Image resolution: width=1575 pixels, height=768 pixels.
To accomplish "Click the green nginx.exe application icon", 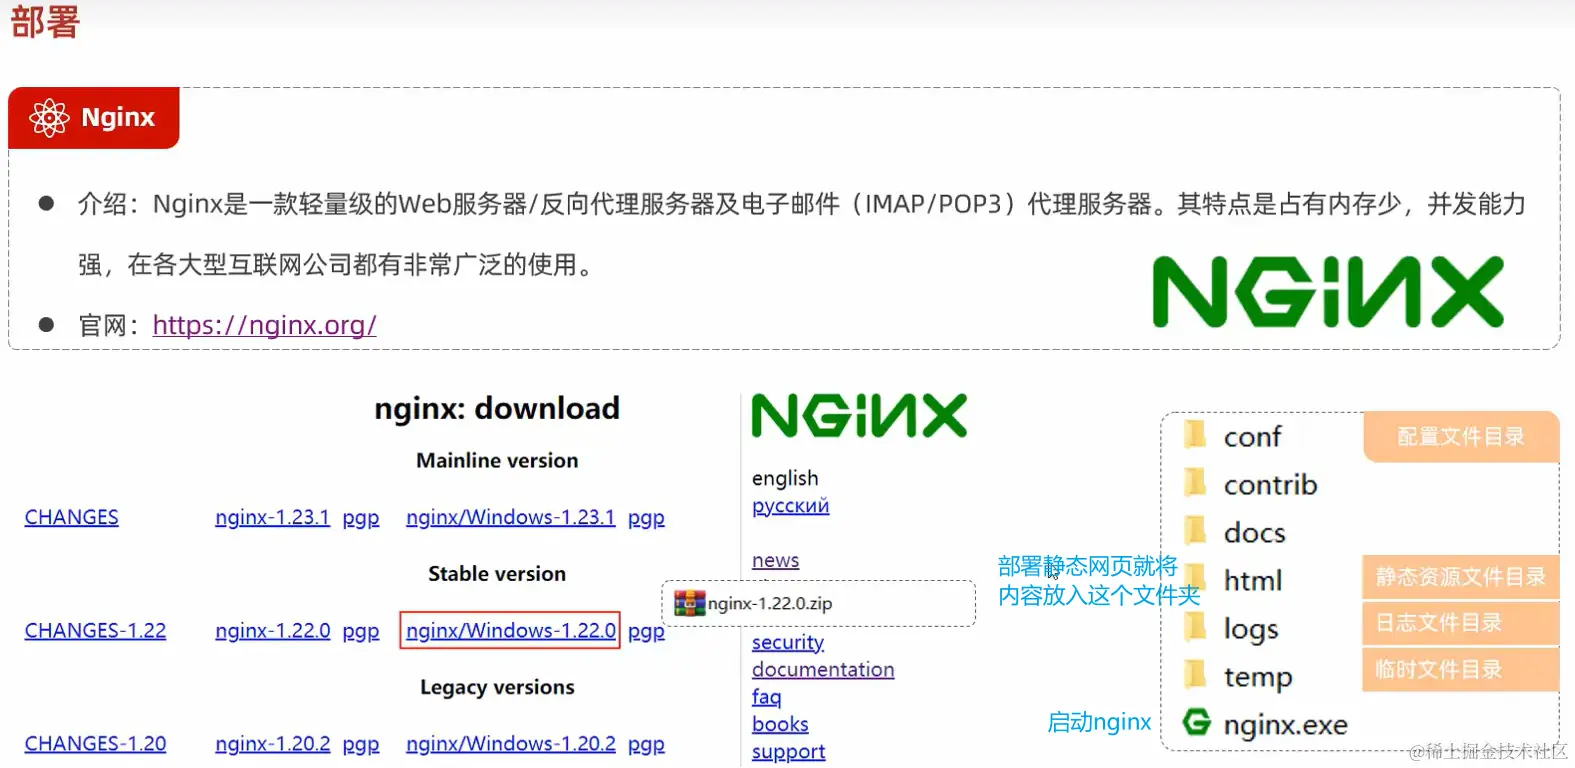I will click(1196, 722).
